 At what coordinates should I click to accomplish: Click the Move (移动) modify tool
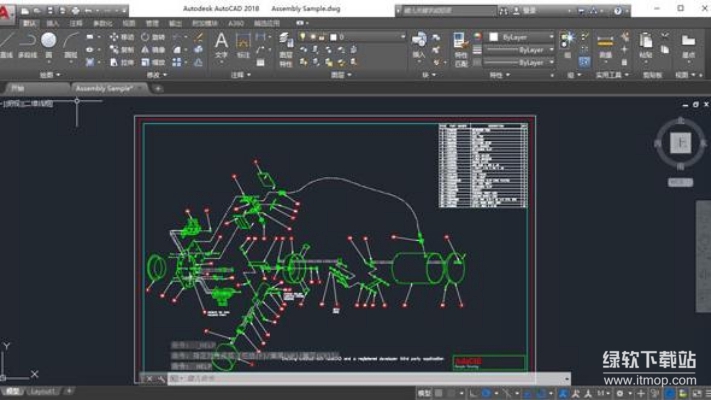pyautogui.click(x=122, y=37)
